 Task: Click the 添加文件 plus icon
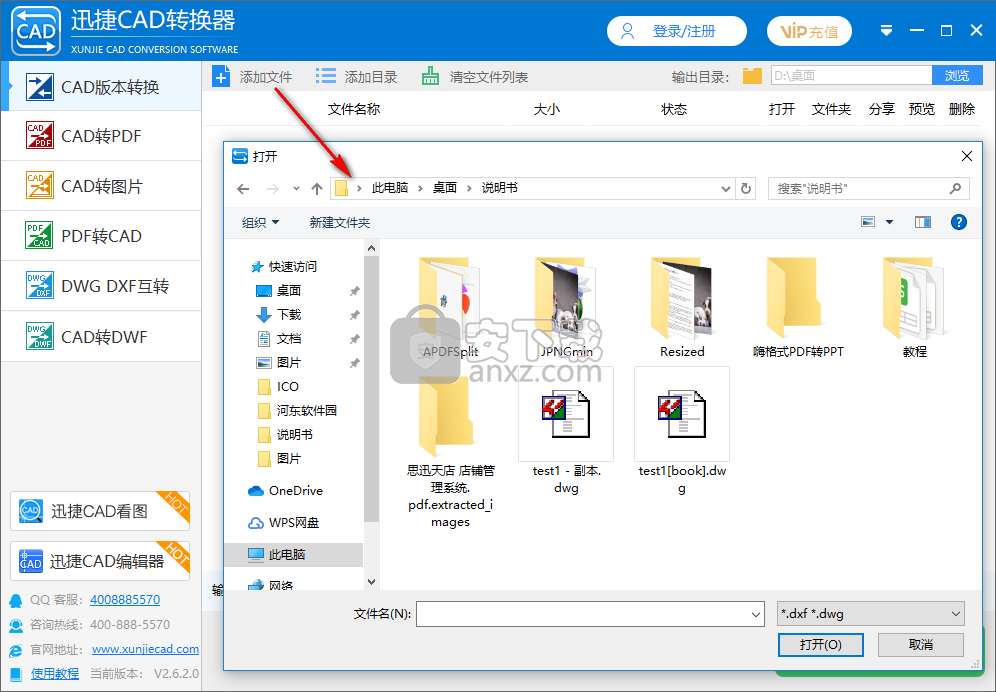click(x=221, y=77)
